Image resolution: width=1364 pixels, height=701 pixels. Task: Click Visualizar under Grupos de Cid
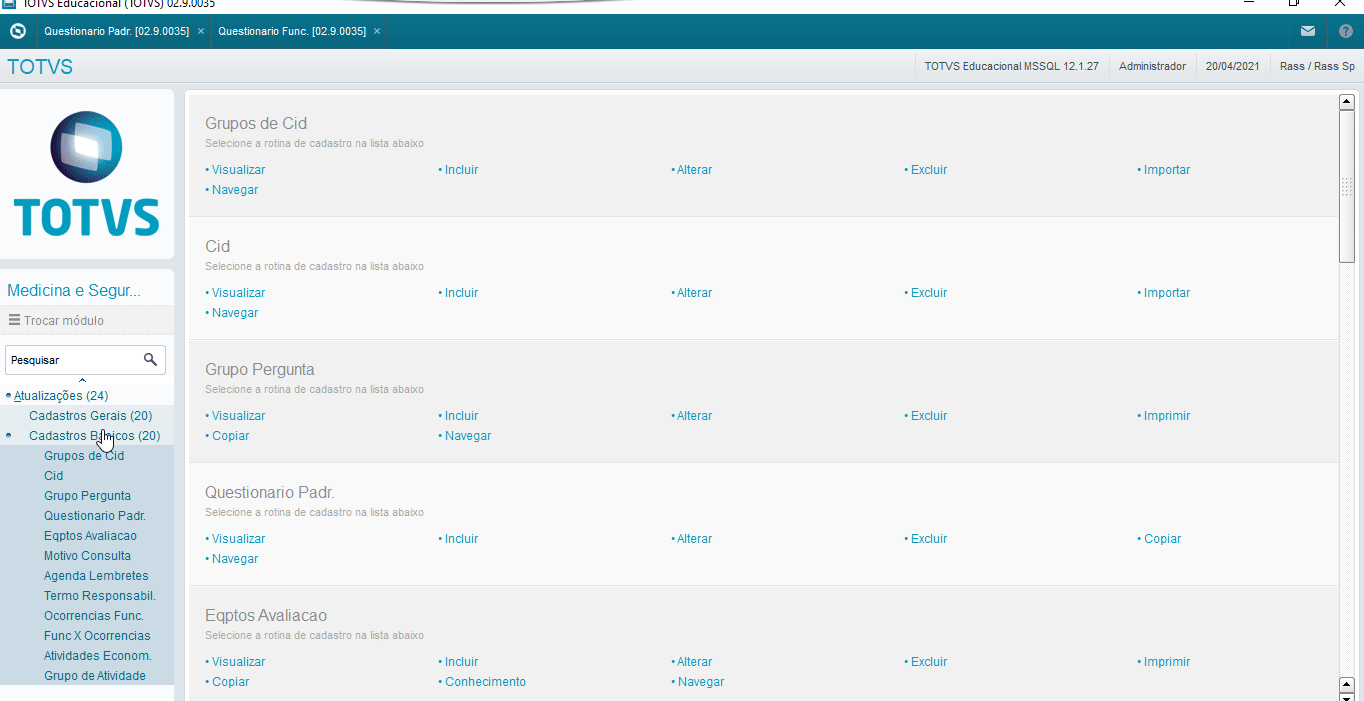coord(238,170)
